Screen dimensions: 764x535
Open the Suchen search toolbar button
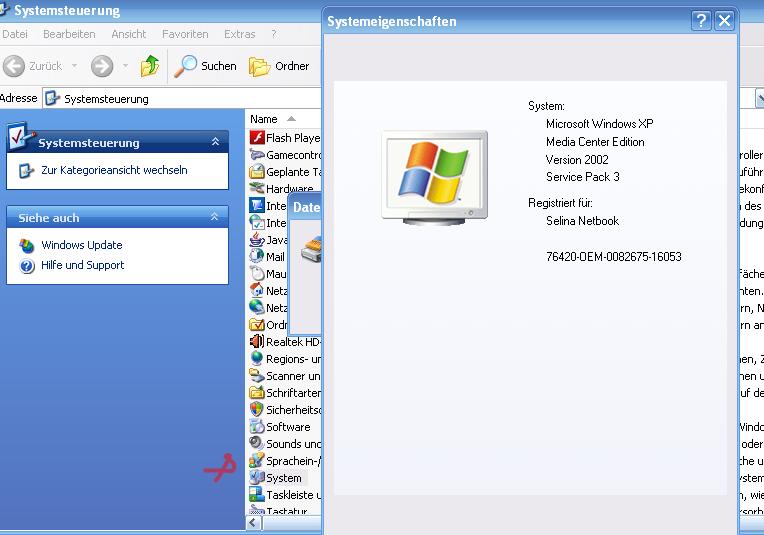206,66
